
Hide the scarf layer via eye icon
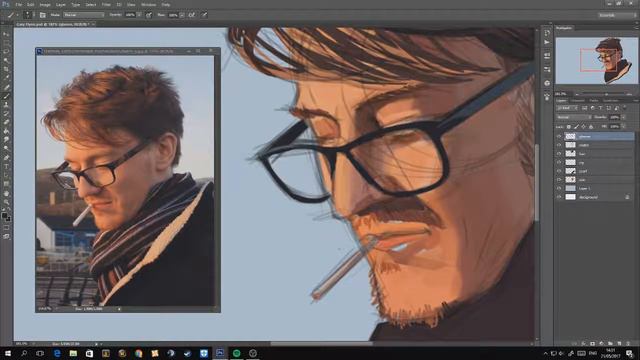(x=559, y=171)
